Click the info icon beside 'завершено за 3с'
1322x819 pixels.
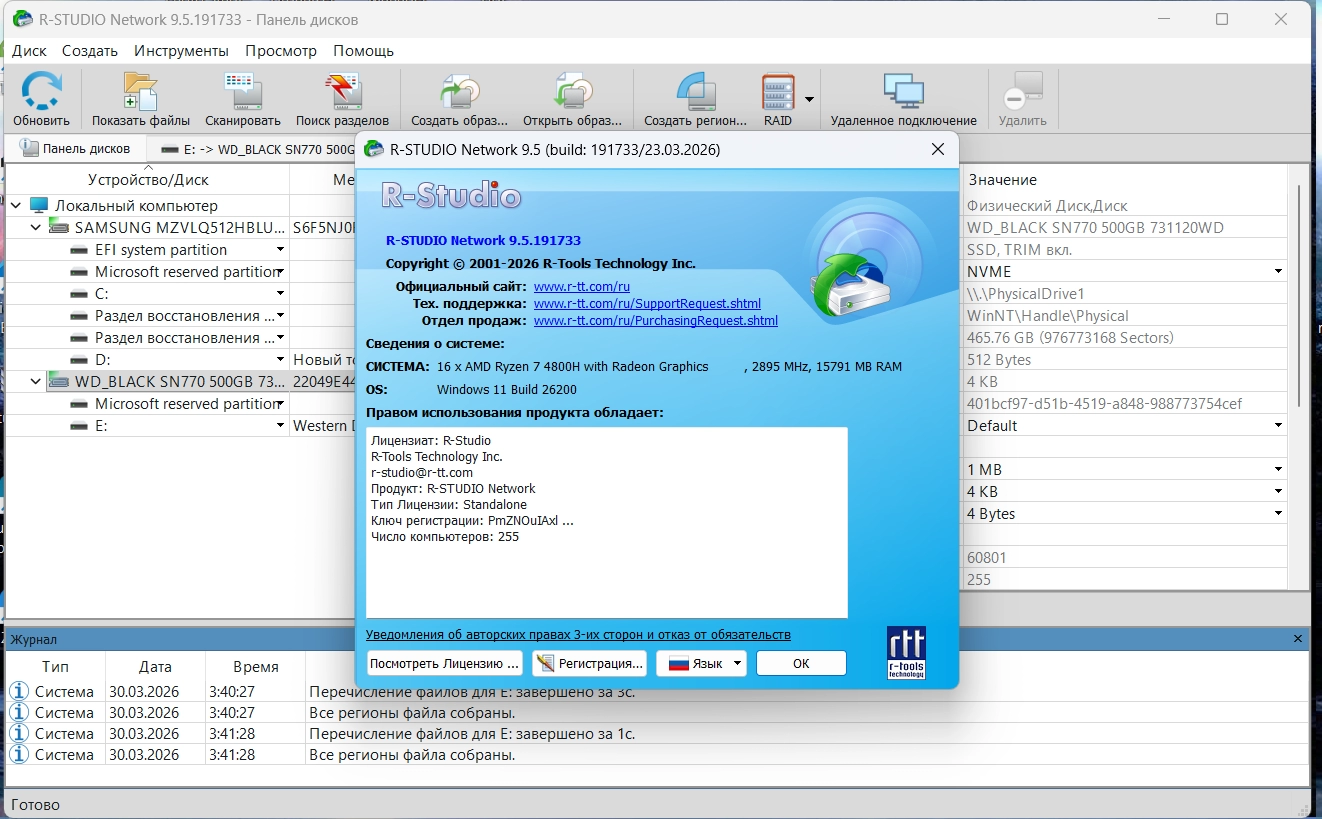point(19,691)
